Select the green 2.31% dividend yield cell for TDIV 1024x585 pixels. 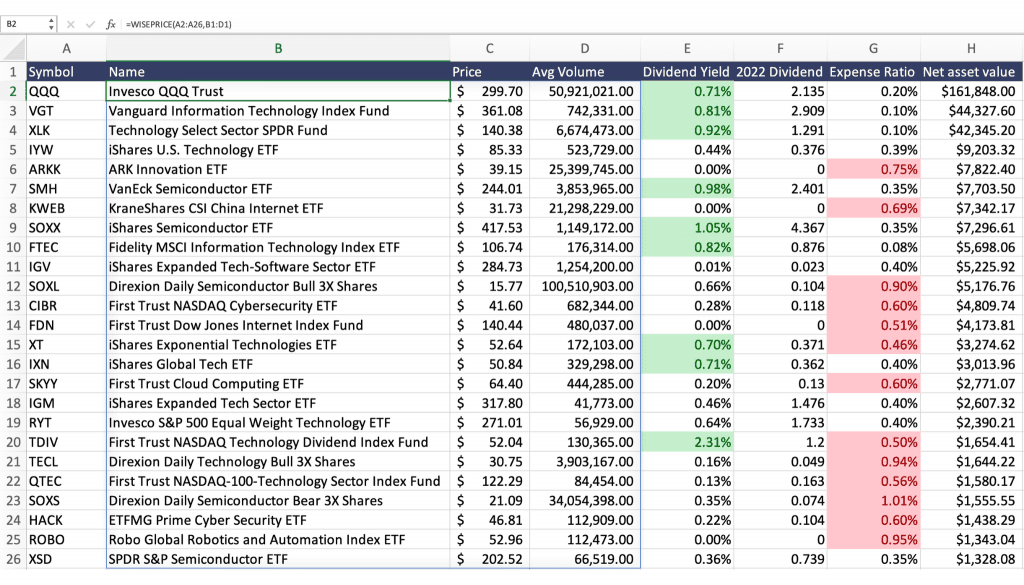(686, 442)
